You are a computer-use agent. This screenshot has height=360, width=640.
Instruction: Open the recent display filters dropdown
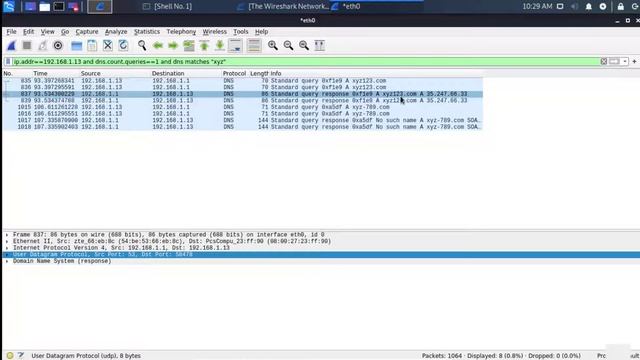coord(625,62)
